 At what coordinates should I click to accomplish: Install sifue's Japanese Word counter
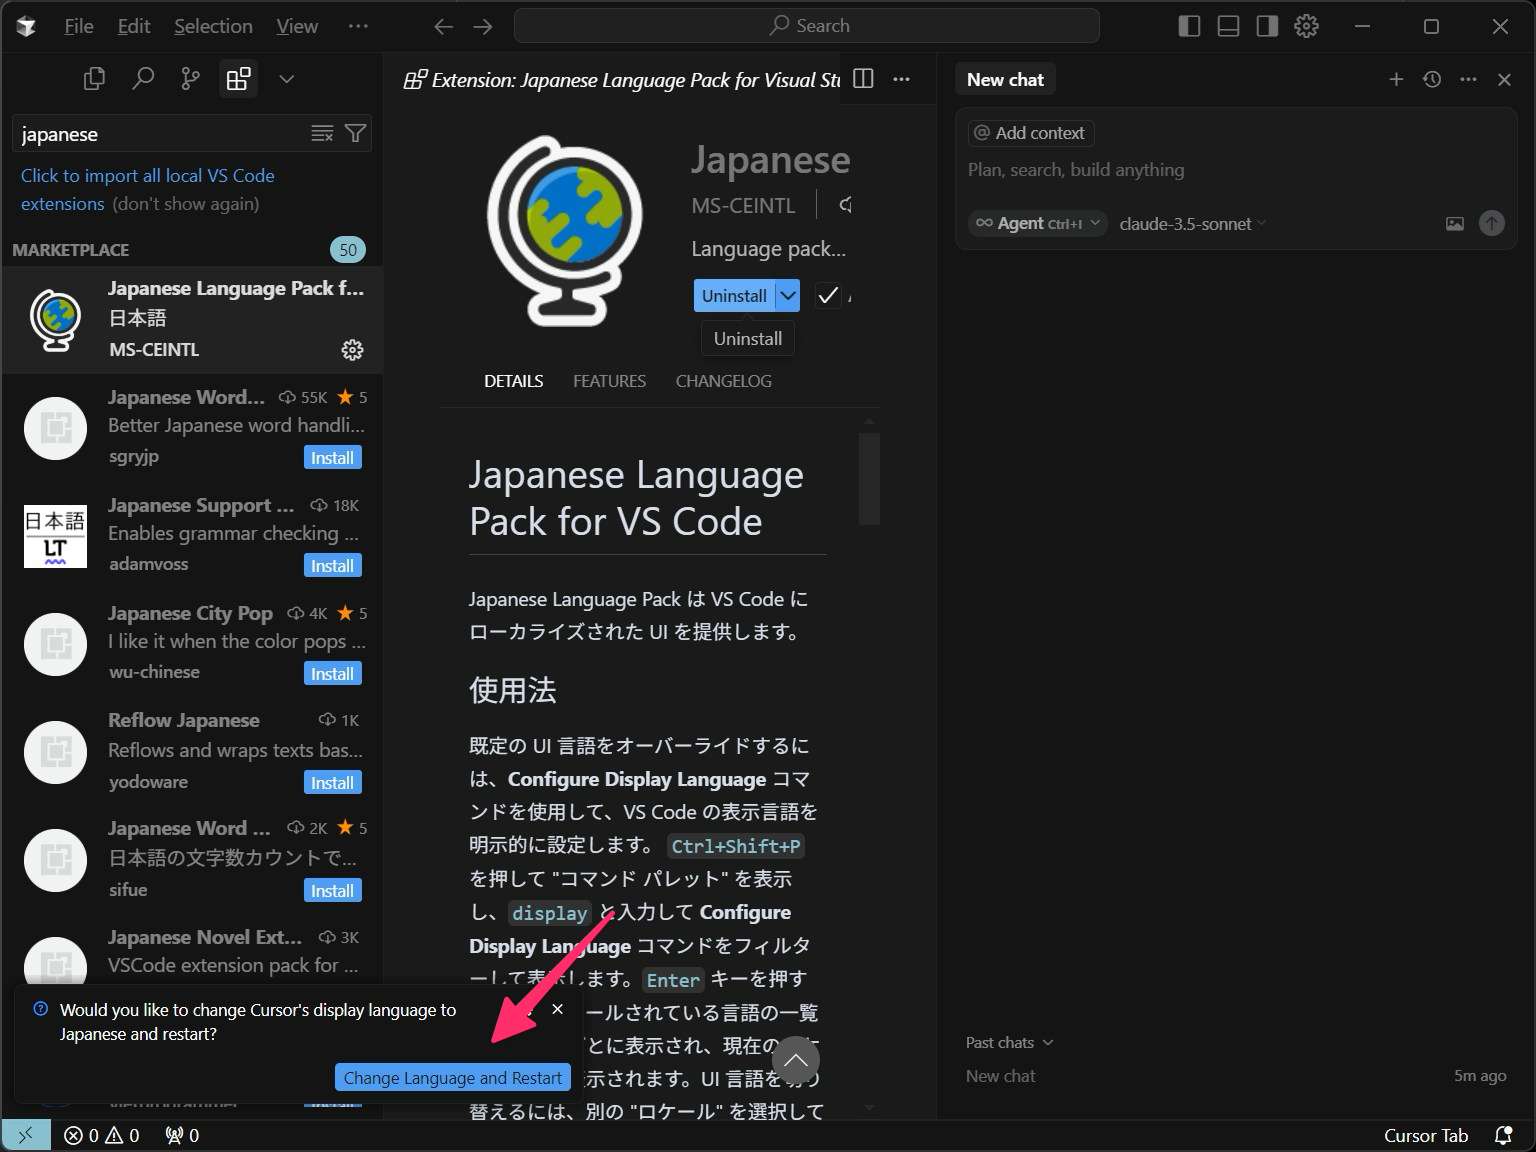click(x=332, y=890)
